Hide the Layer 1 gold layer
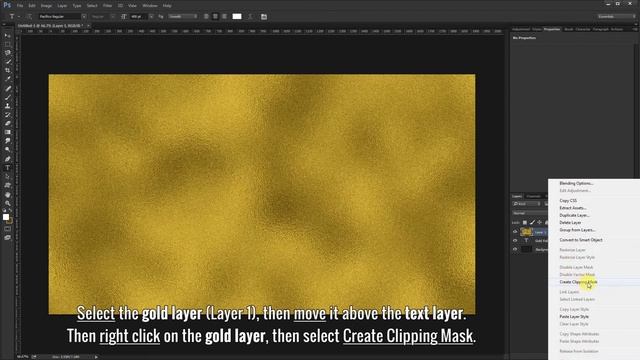640x360 pixels. 515,232
